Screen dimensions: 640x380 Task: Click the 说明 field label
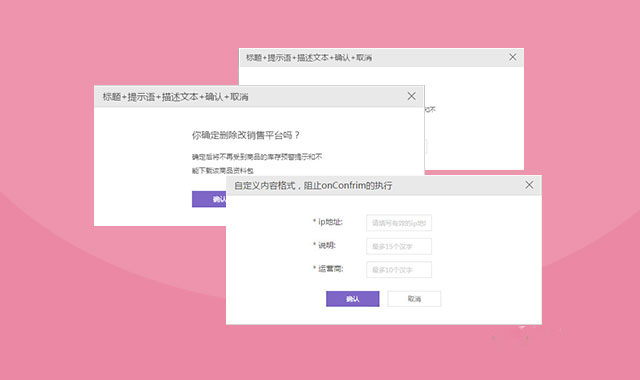(x=324, y=245)
